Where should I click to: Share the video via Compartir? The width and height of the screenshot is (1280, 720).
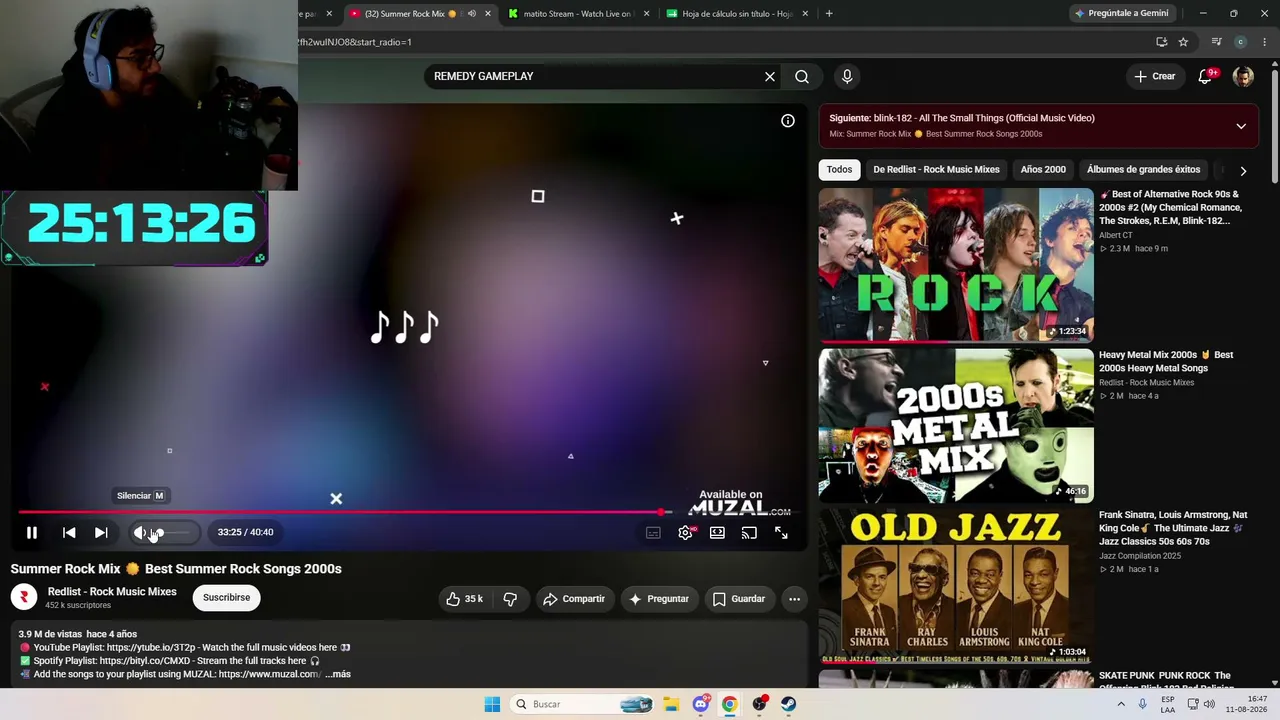pos(574,599)
